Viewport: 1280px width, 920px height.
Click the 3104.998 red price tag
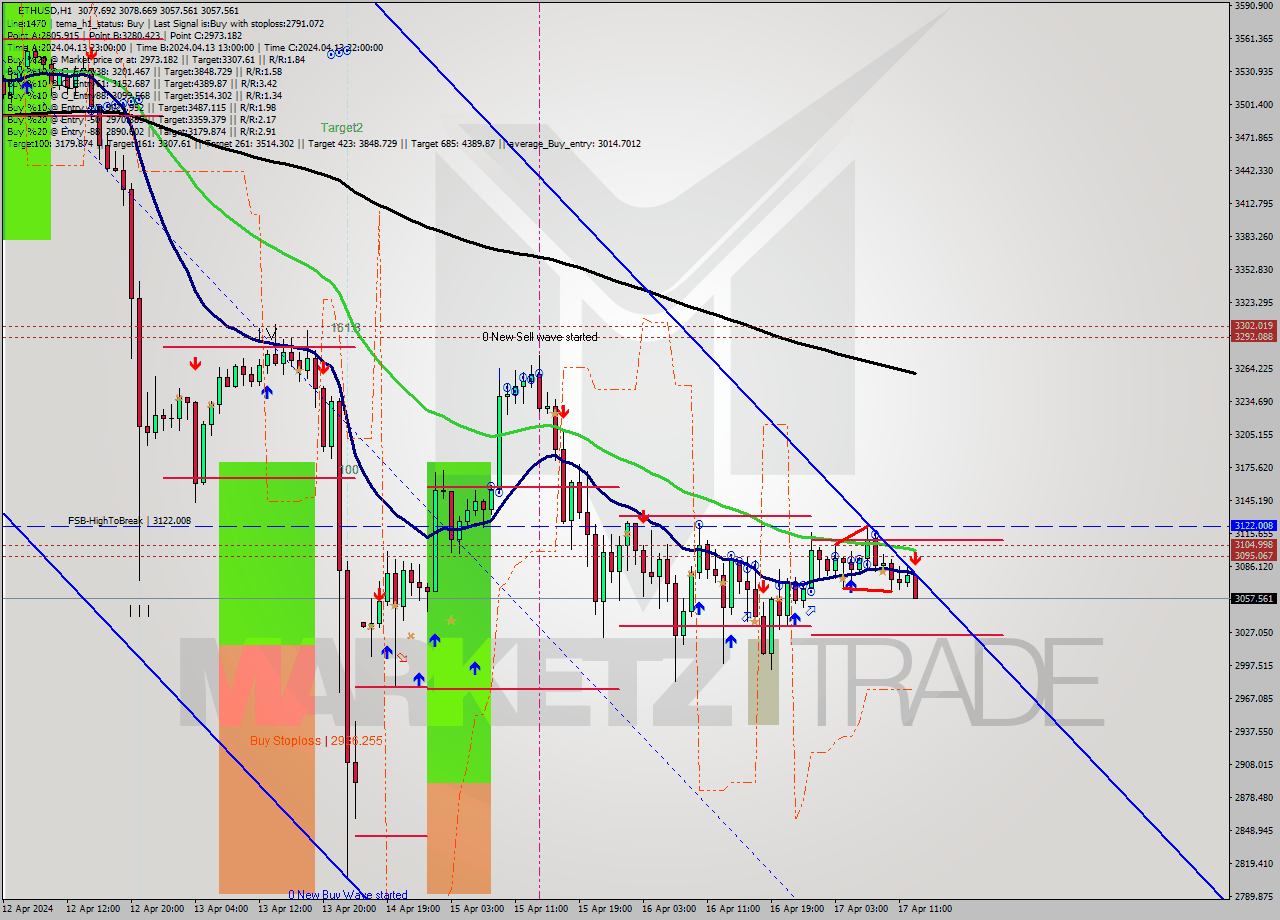(1254, 545)
